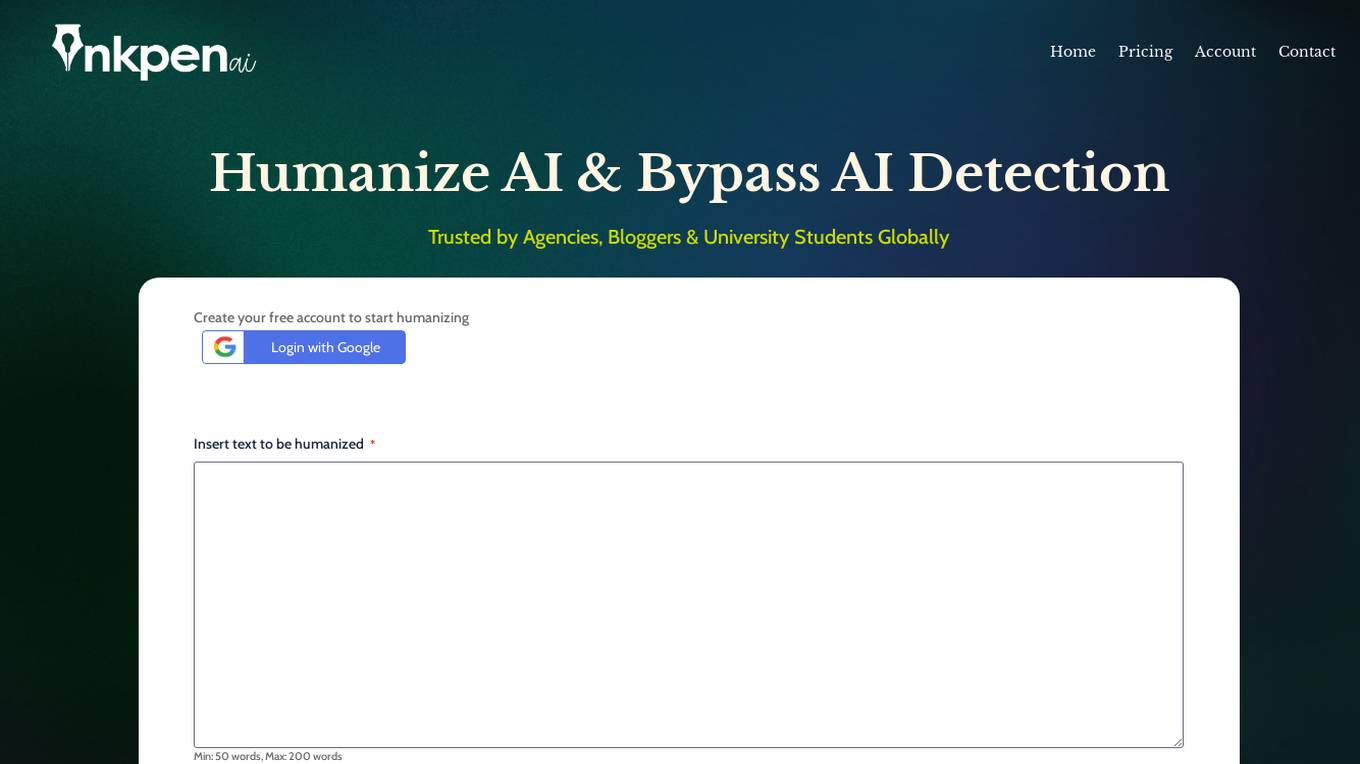Open the Home menu item
The height and width of the screenshot is (764, 1360).
pyautogui.click(x=1073, y=51)
